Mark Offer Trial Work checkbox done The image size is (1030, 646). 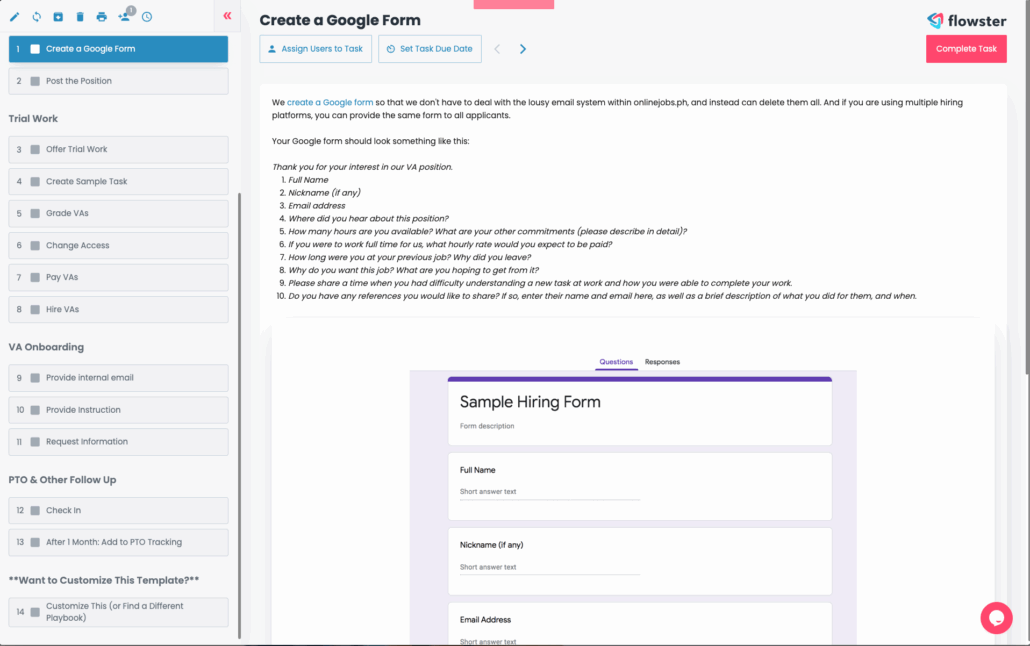coord(35,150)
